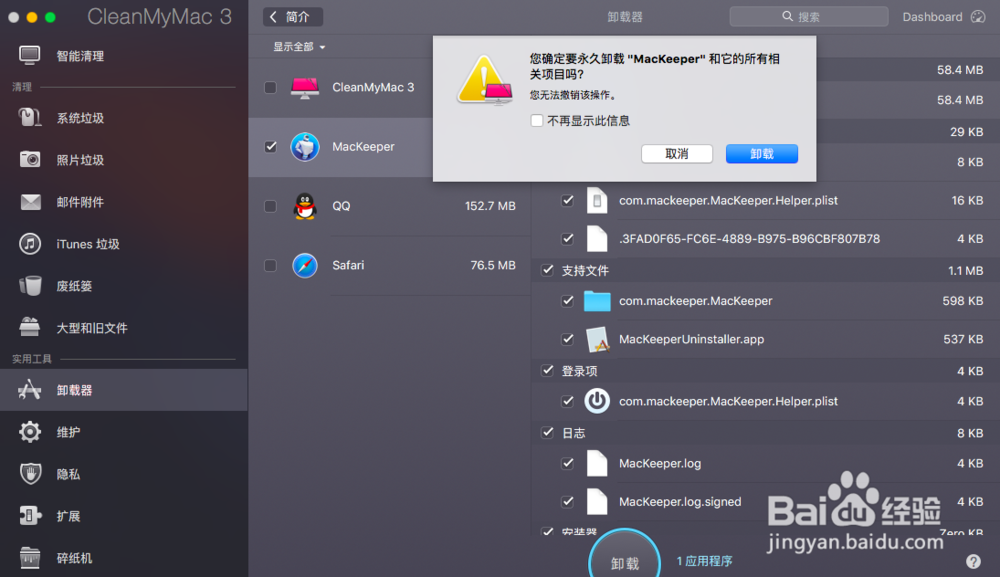Confirm with the blue 卸载 button
The height and width of the screenshot is (577, 1000).
click(761, 154)
